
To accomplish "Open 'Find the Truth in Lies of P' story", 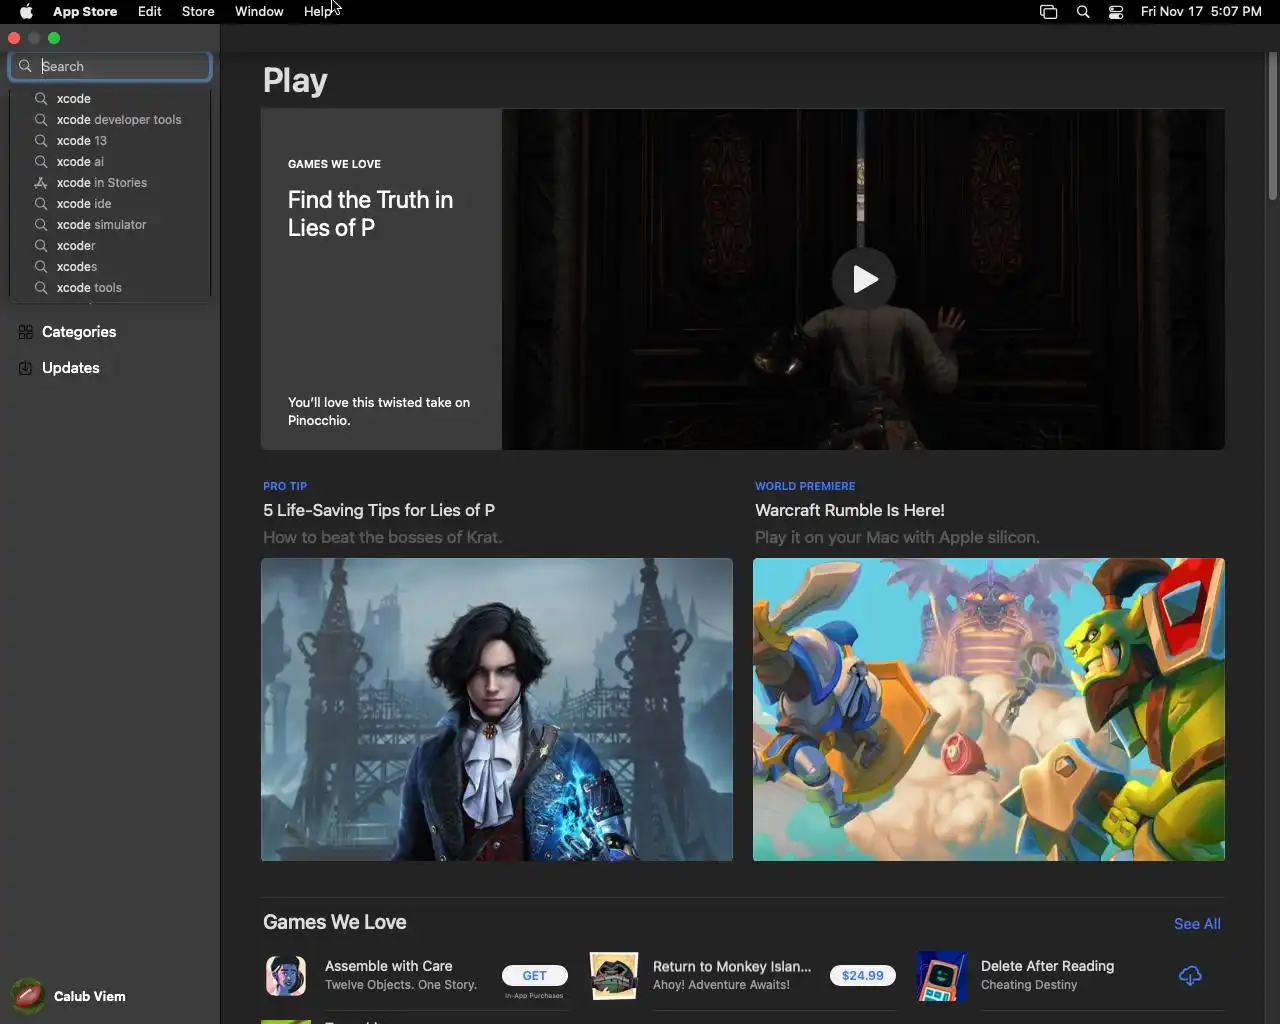I will 370,213.
